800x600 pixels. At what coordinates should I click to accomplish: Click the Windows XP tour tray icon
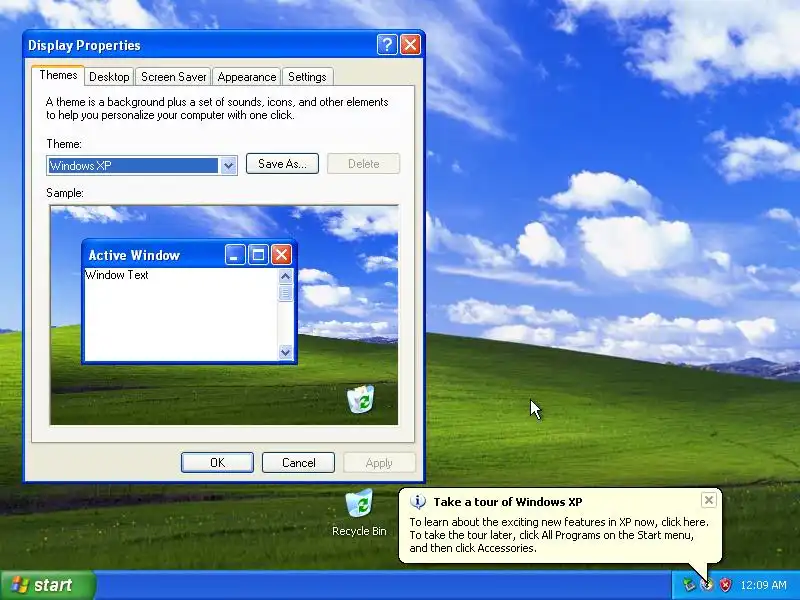(x=707, y=585)
